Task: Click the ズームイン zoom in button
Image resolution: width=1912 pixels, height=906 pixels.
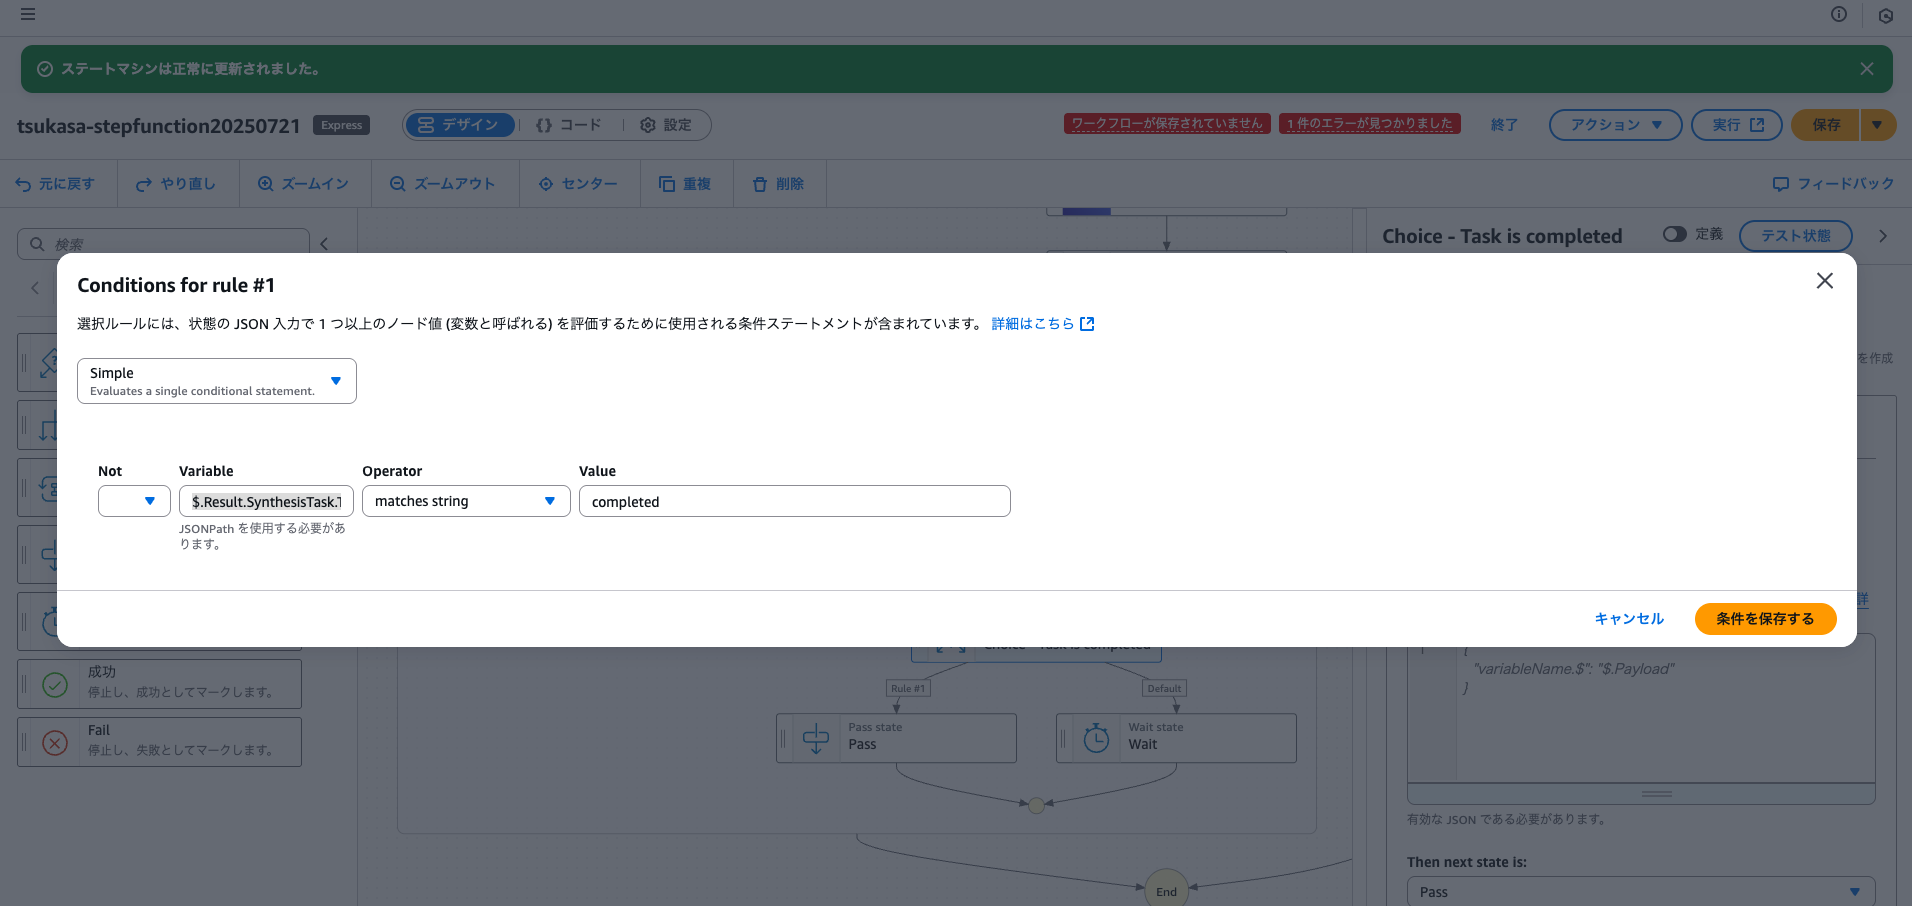Action: (x=303, y=184)
